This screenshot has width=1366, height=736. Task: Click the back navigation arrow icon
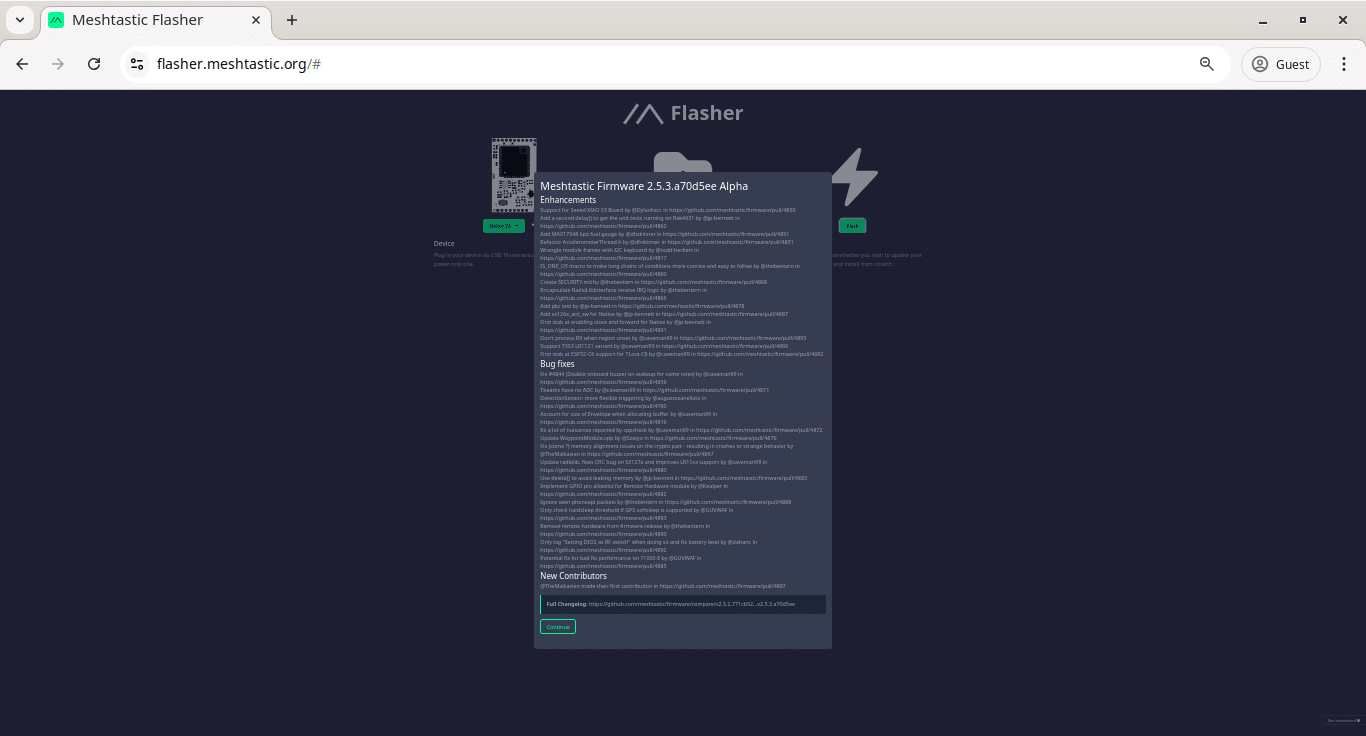point(21,63)
